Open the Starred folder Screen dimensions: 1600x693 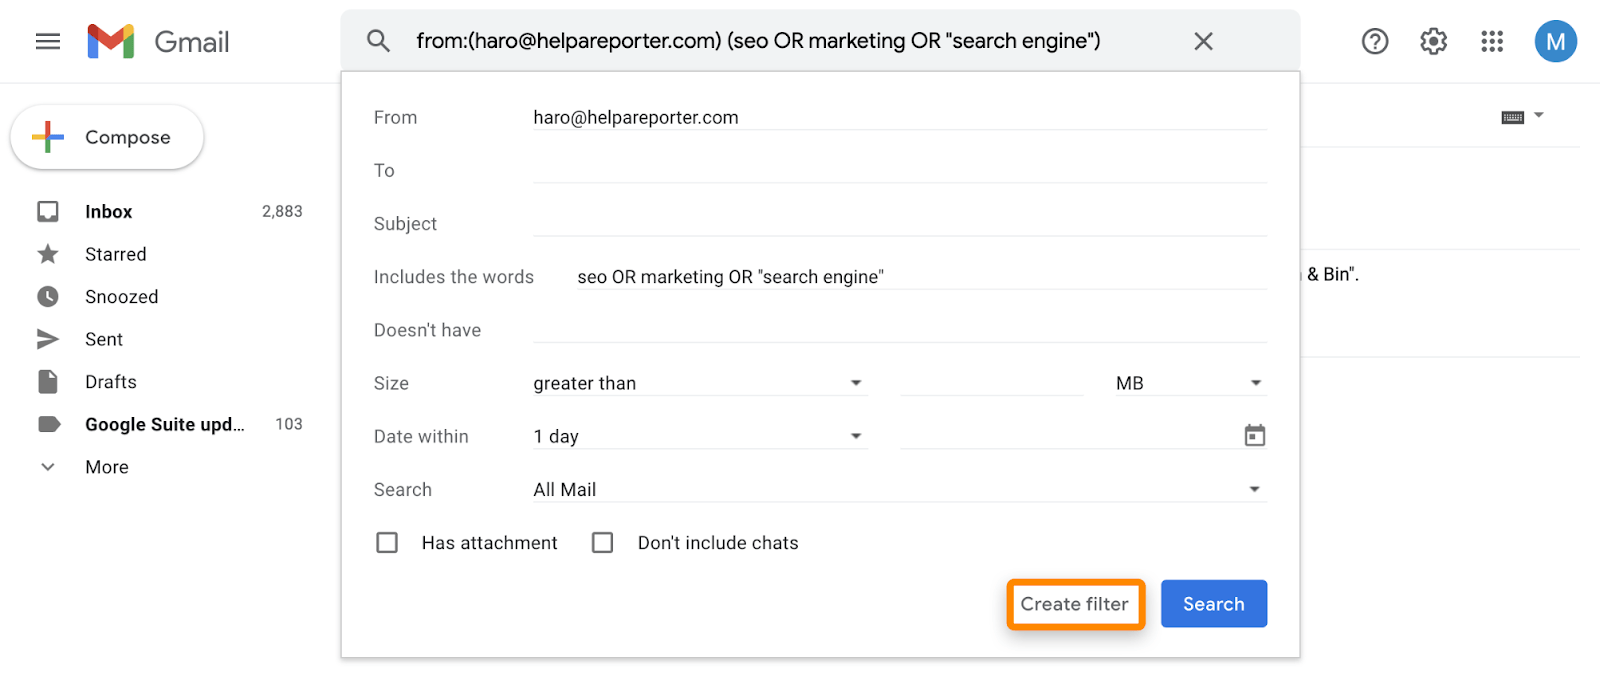point(115,254)
